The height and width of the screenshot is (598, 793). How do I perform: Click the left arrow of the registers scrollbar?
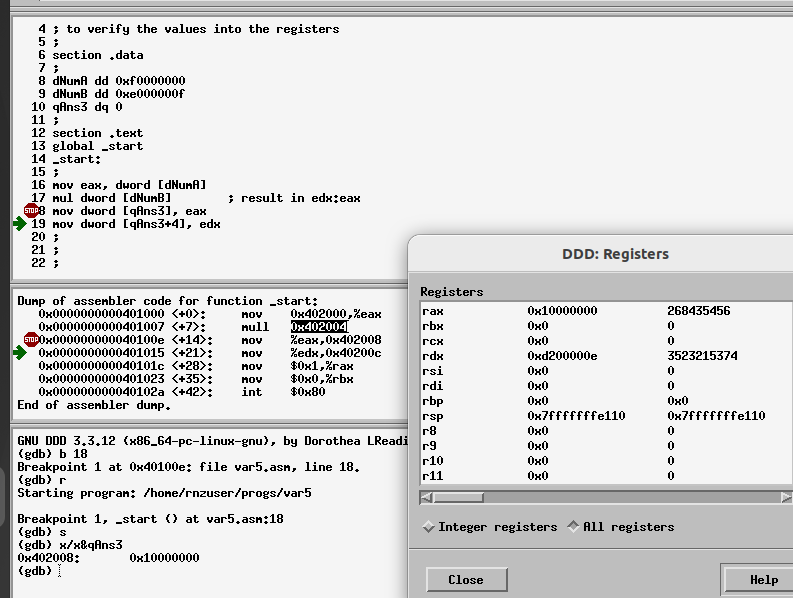[426, 497]
